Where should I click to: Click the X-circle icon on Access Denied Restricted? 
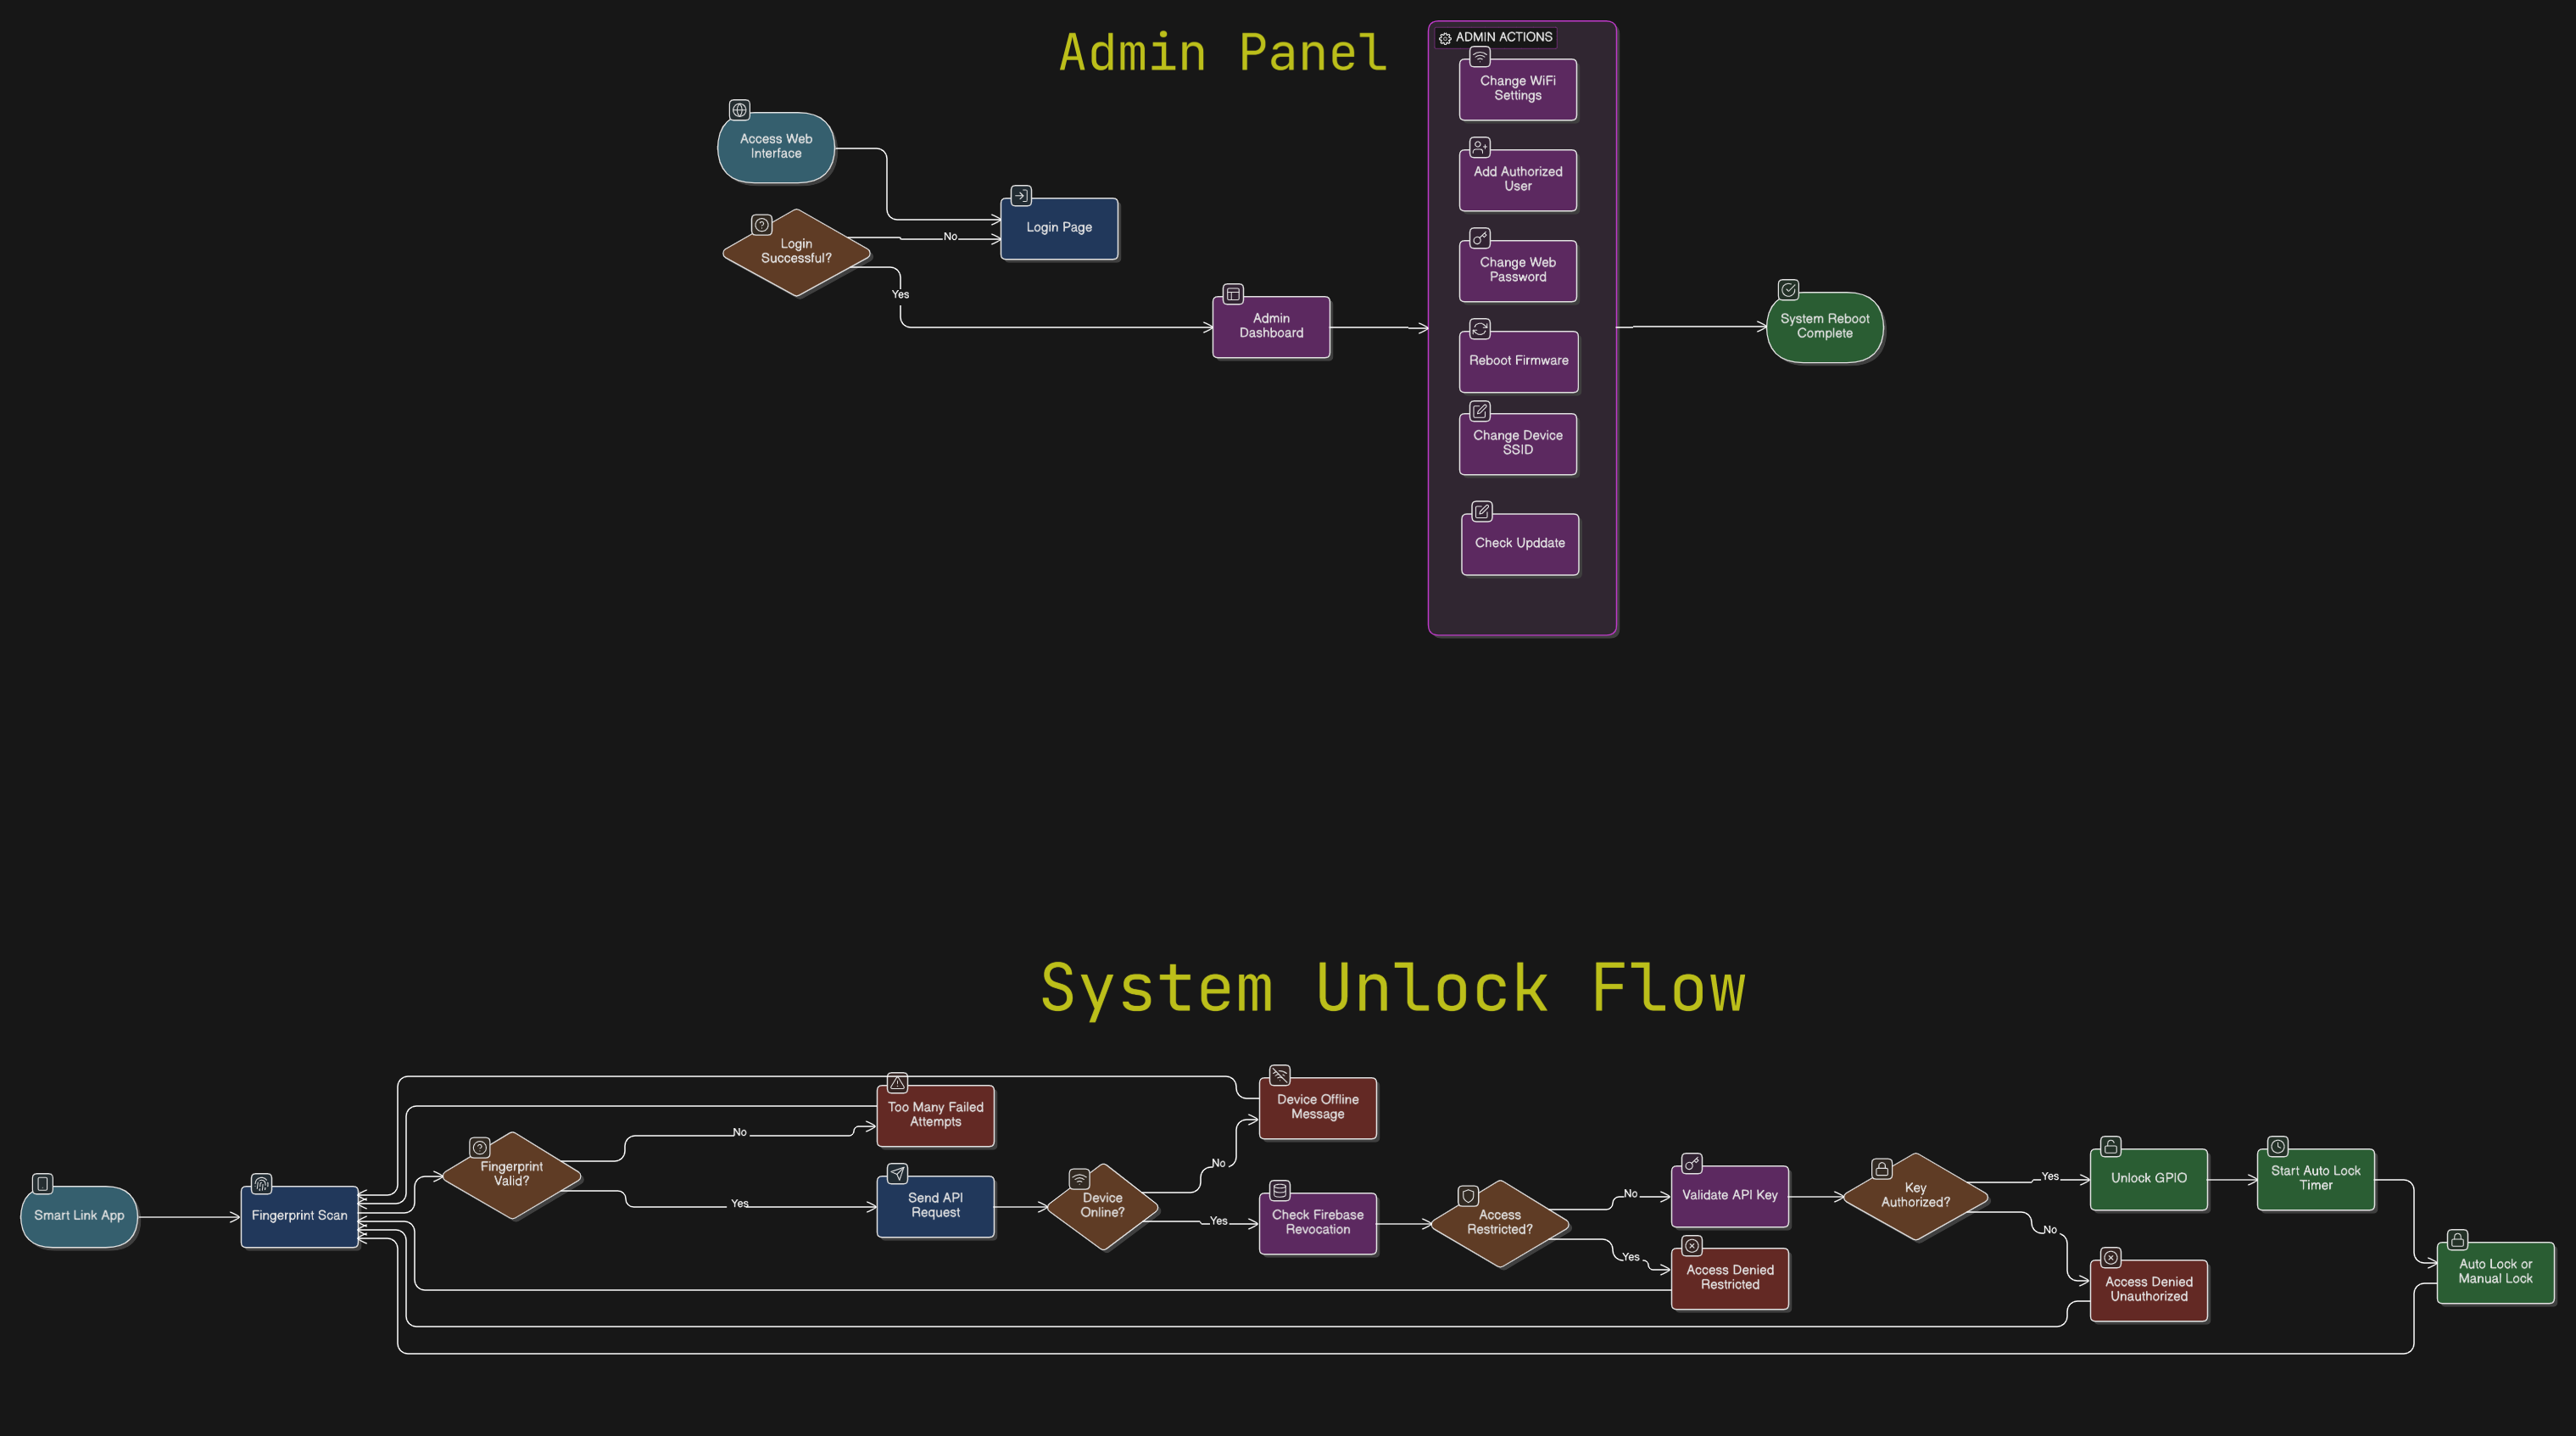pos(1692,1246)
